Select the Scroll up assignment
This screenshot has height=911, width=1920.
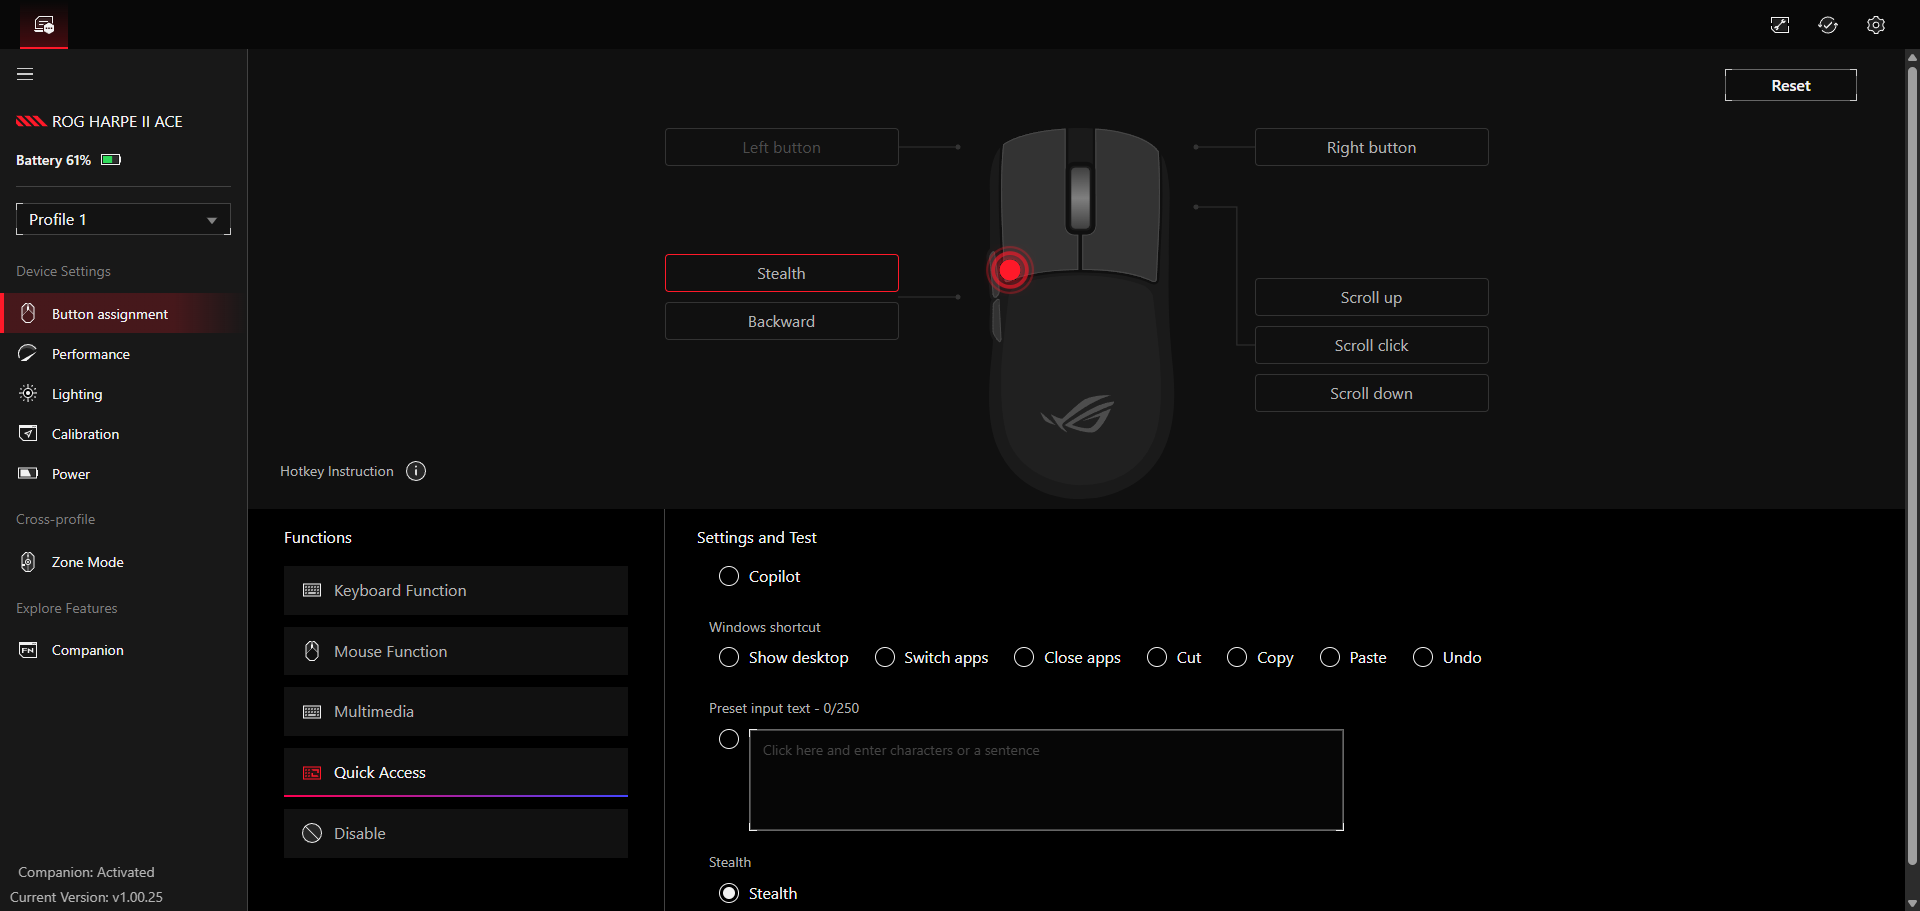coord(1371,297)
